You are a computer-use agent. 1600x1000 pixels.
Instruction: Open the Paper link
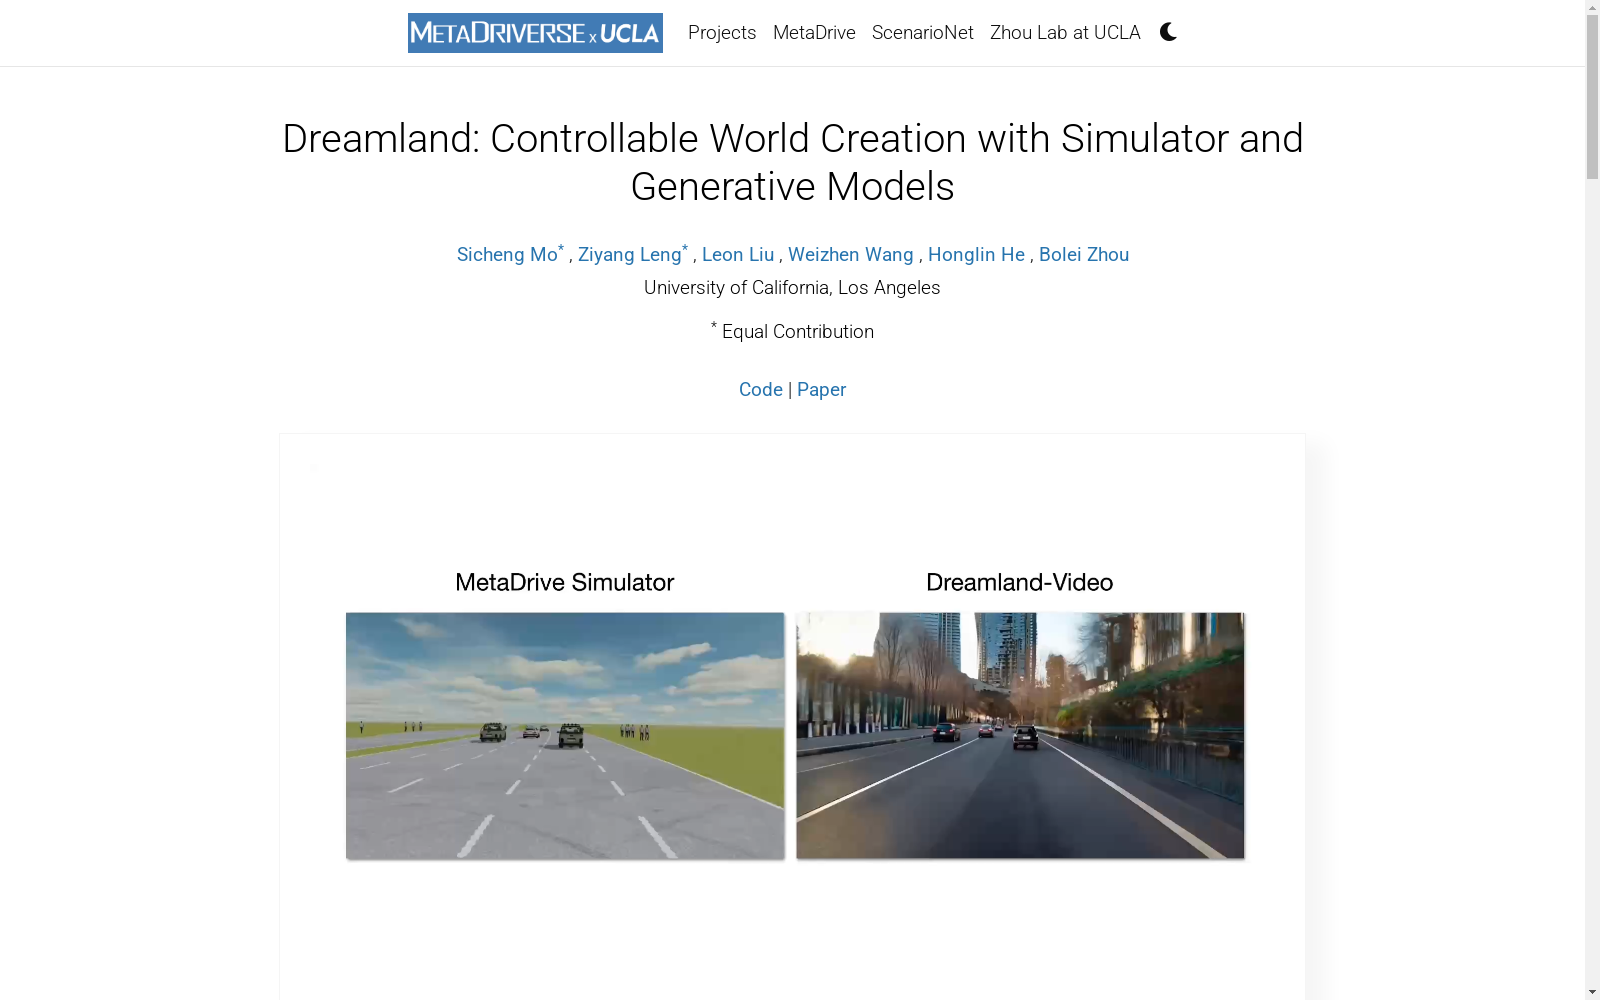tap(822, 389)
